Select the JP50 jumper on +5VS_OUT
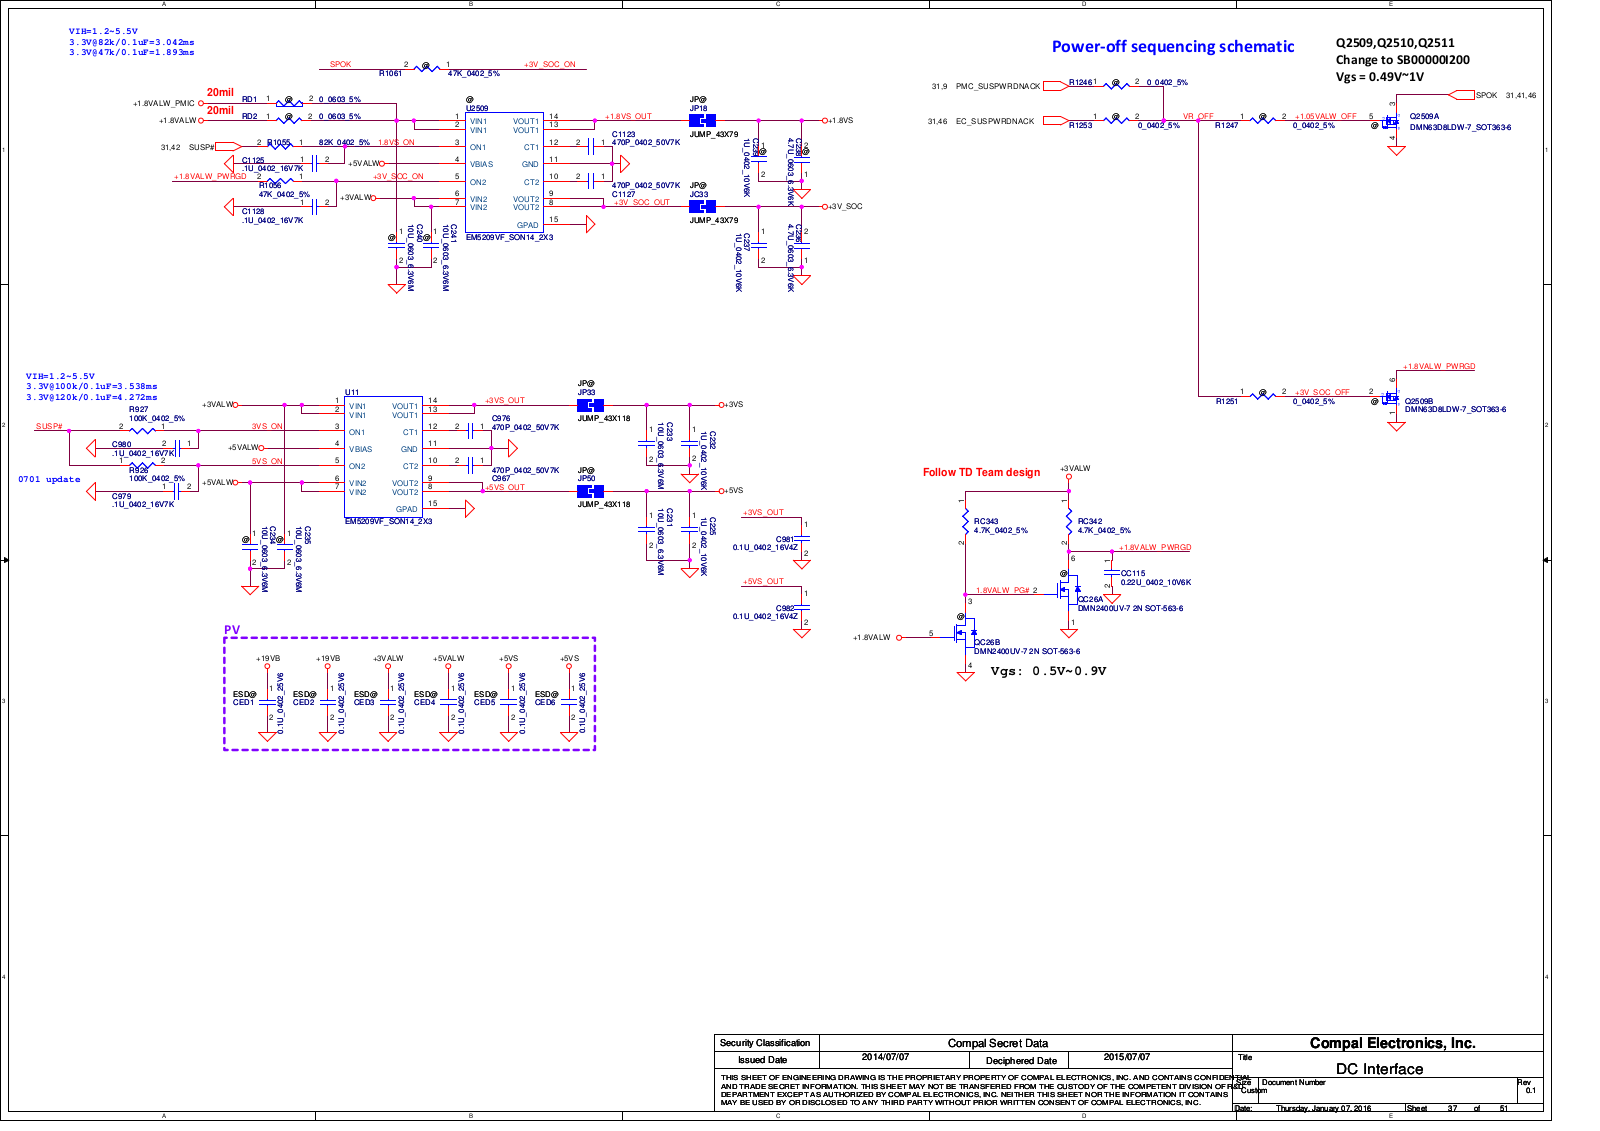The width and height of the screenshot is (1600, 1131). (590, 491)
